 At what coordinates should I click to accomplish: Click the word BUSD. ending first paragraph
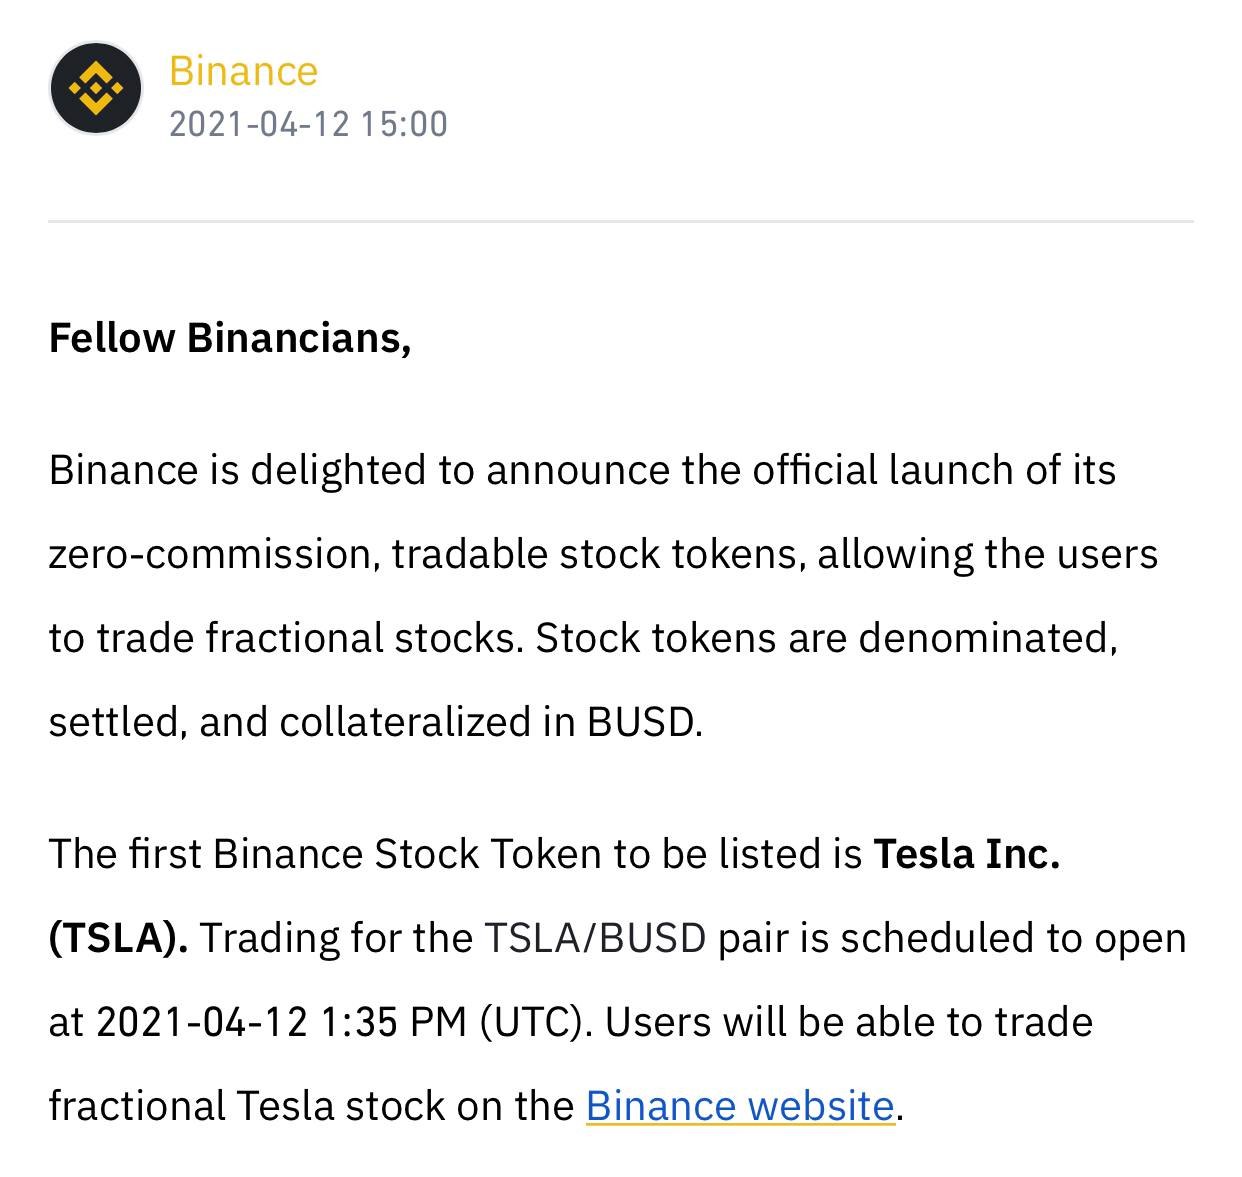[645, 722]
